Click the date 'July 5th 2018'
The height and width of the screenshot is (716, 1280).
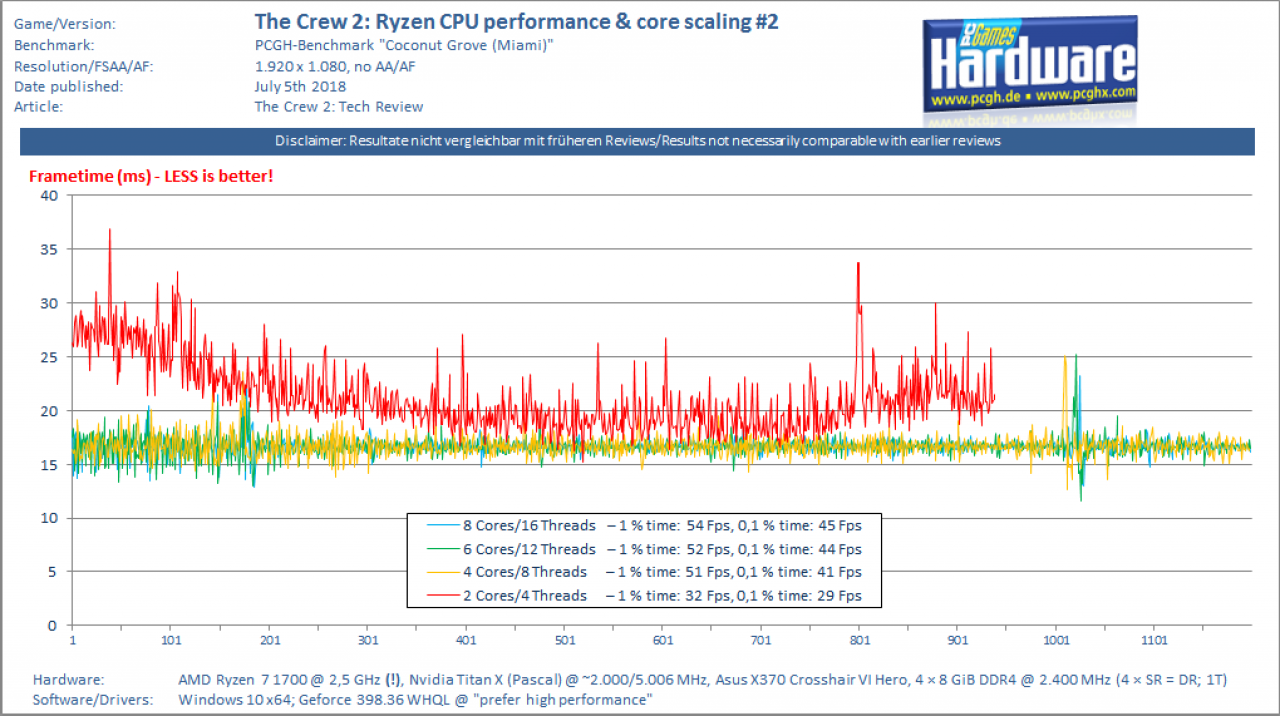tap(300, 86)
